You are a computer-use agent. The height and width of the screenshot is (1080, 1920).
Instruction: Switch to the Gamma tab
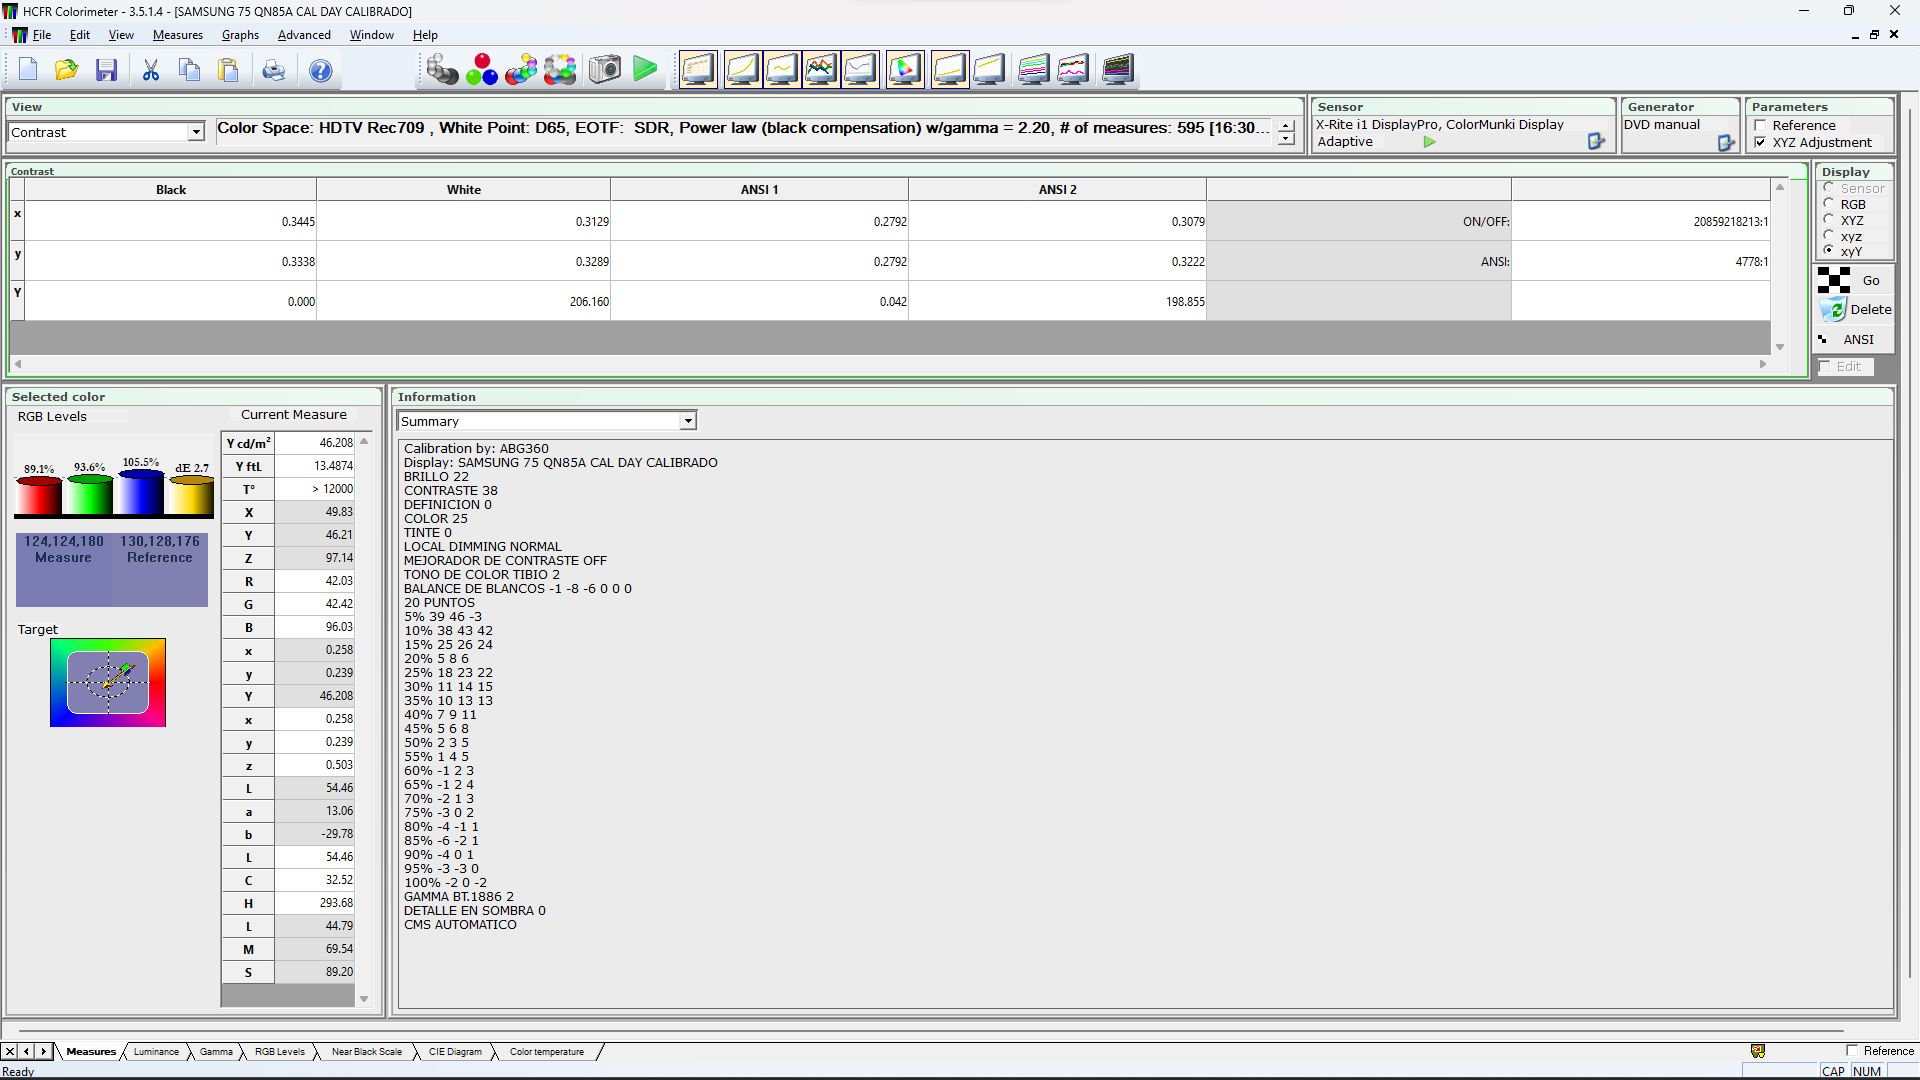pos(216,1051)
